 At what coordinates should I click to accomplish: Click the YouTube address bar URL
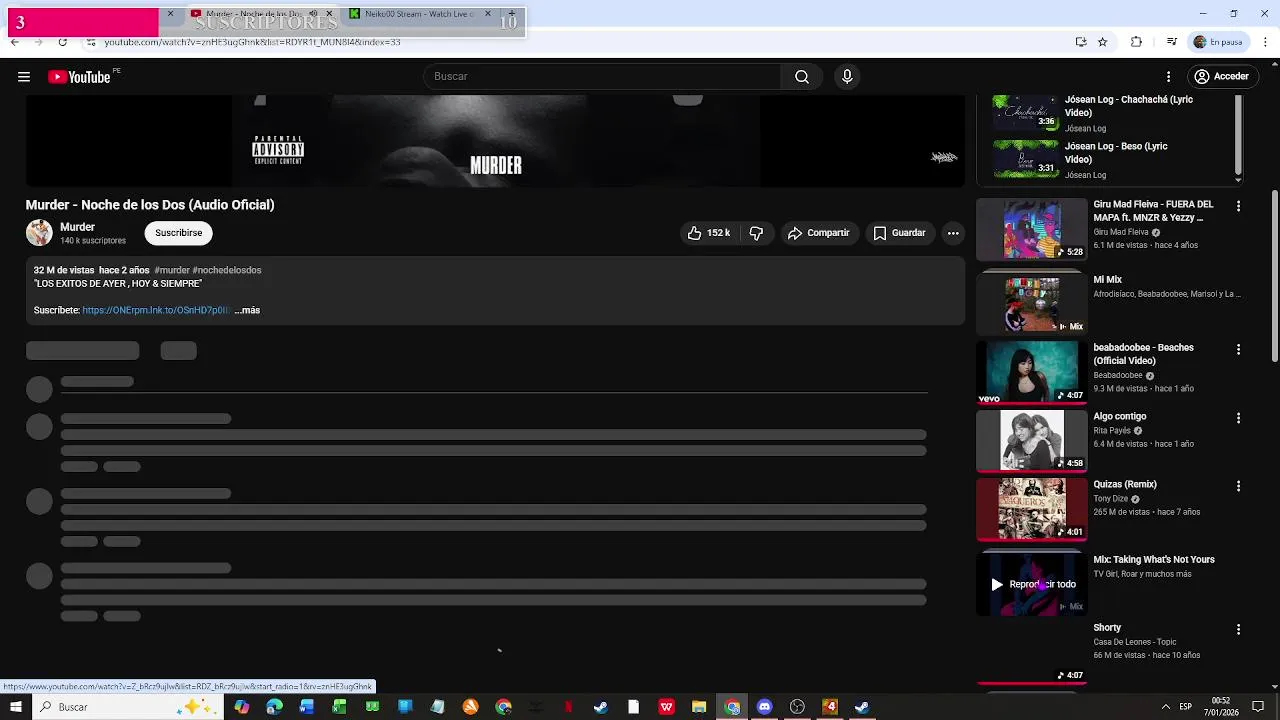pyautogui.click(x=252, y=42)
